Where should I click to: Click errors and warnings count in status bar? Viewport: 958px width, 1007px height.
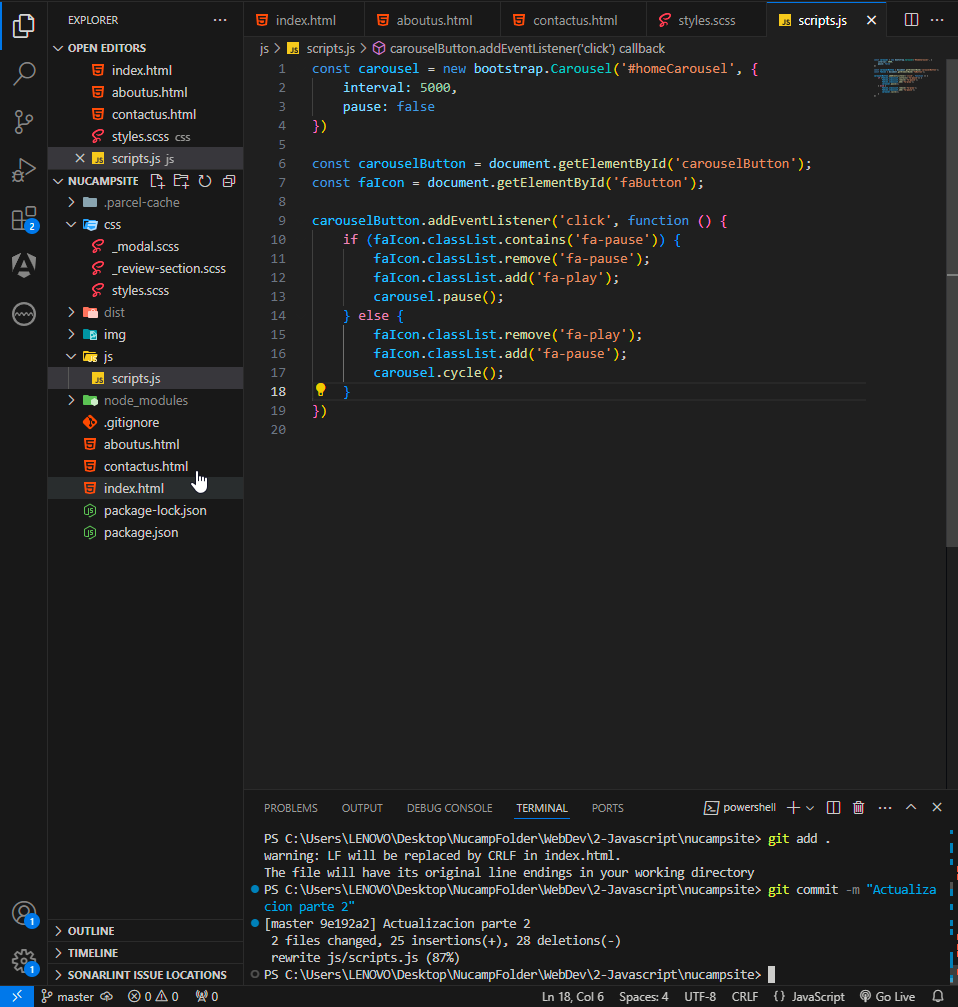[x=153, y=997]
